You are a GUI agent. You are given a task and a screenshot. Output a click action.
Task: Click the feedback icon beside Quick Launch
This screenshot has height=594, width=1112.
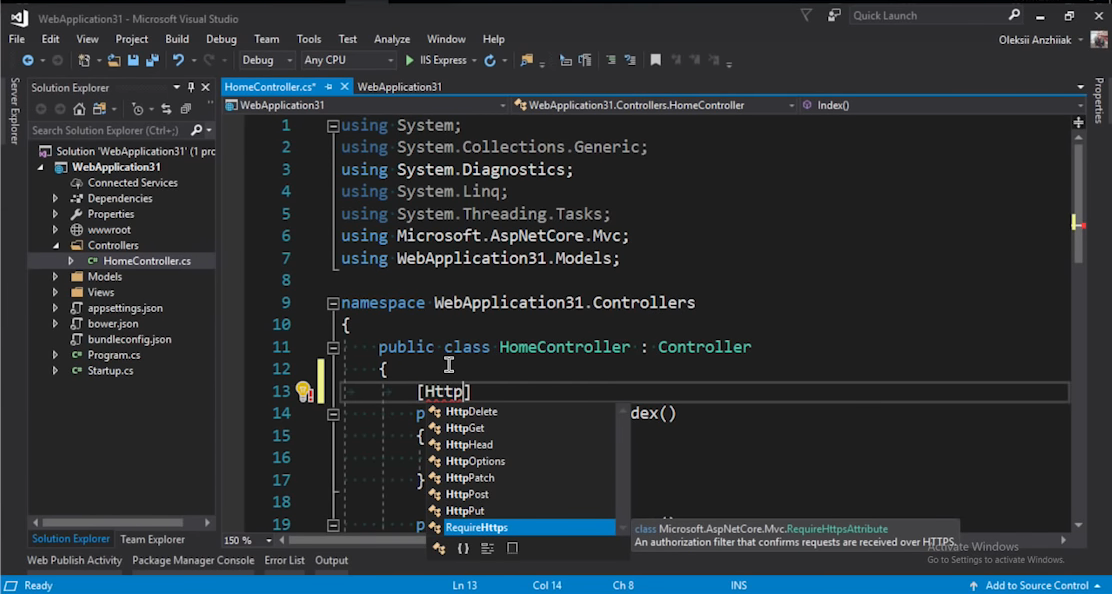[834, 15]
